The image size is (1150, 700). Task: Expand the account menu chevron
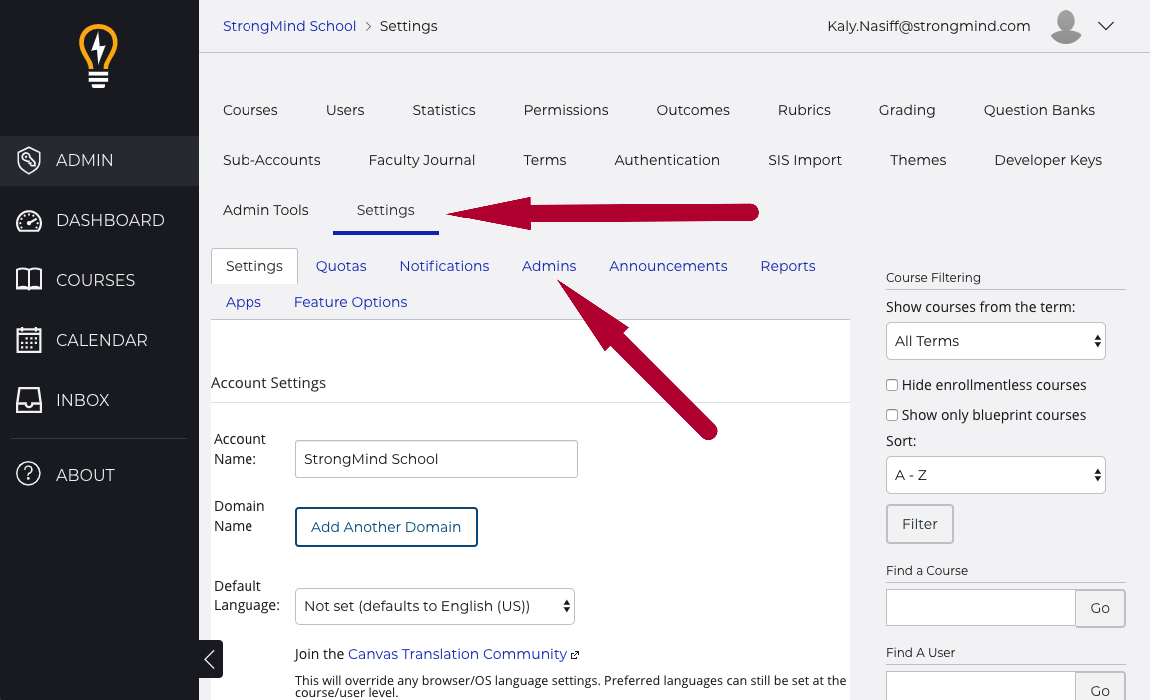click(x=1106, y=27)
